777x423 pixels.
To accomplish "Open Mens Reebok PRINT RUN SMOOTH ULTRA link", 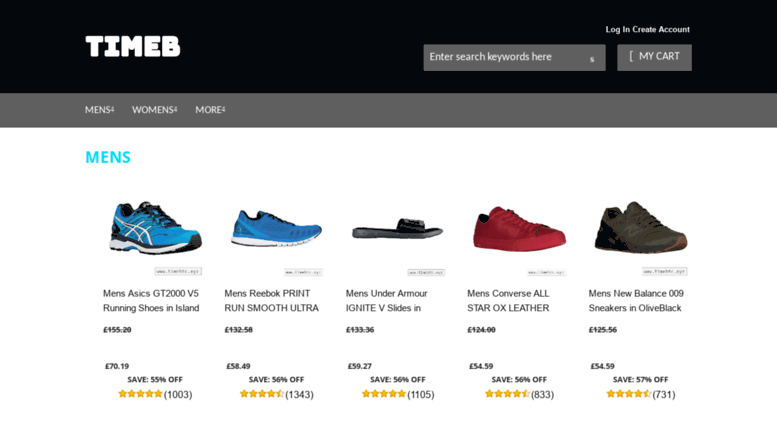I will pyautogui.click(x=272, y=301).
